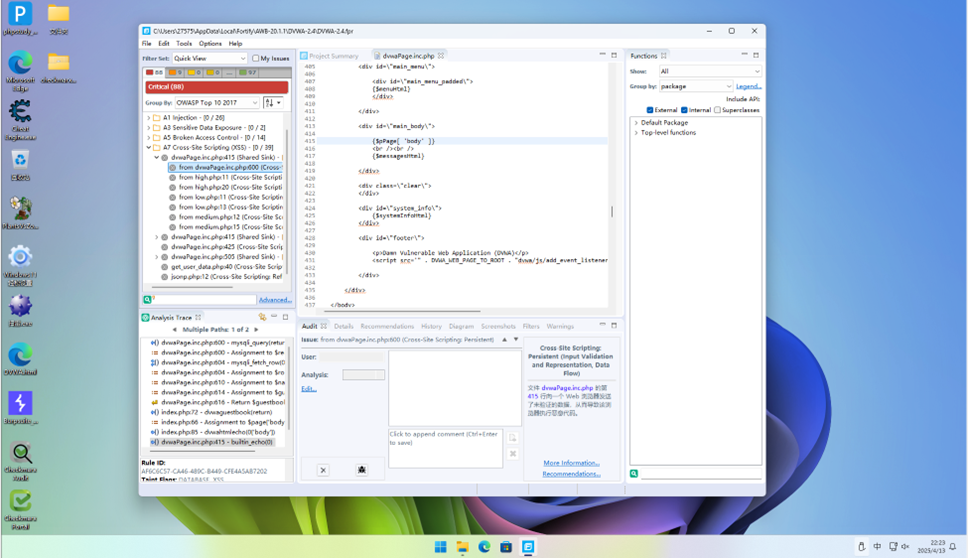Open Microsoft Edge desktop shortcut
Screen dimensions: 968x558
20,71
